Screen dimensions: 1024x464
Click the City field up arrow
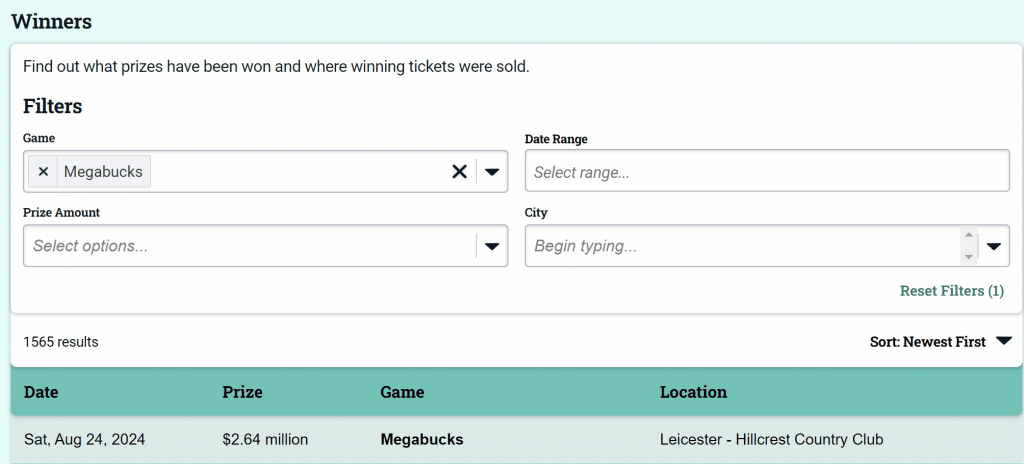pos(968,236)
